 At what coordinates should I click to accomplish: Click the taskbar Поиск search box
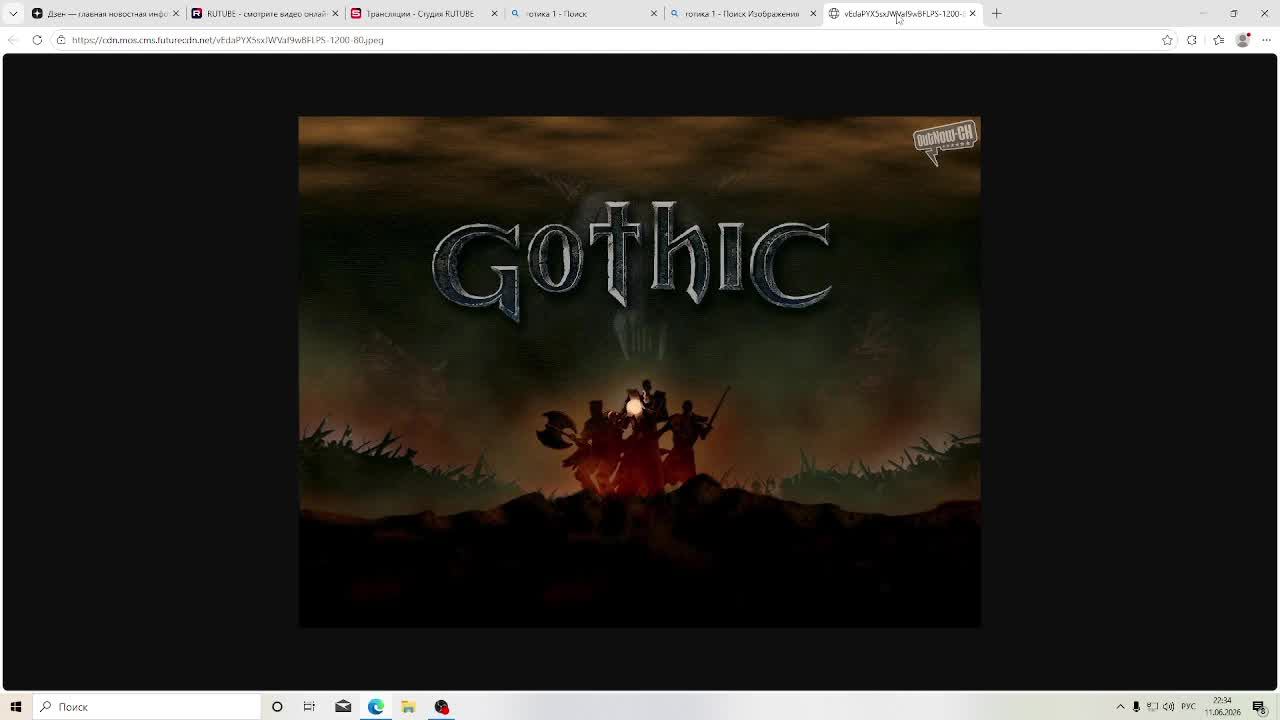[x=147, y=707]
